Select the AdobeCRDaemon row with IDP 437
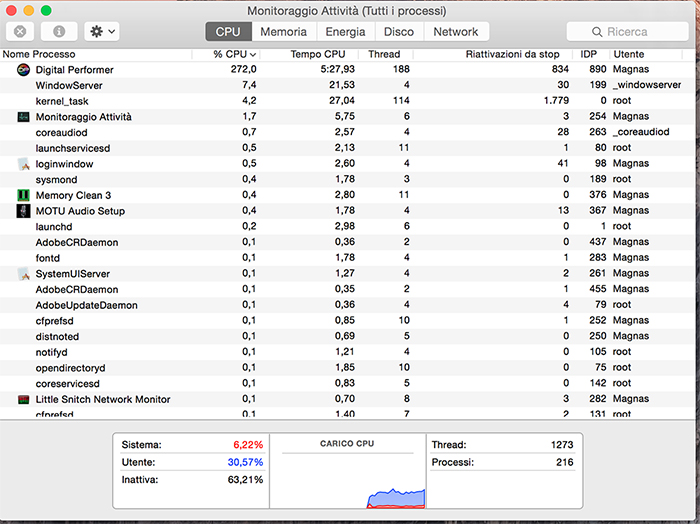700x524 pixels. tap(347, 242)
